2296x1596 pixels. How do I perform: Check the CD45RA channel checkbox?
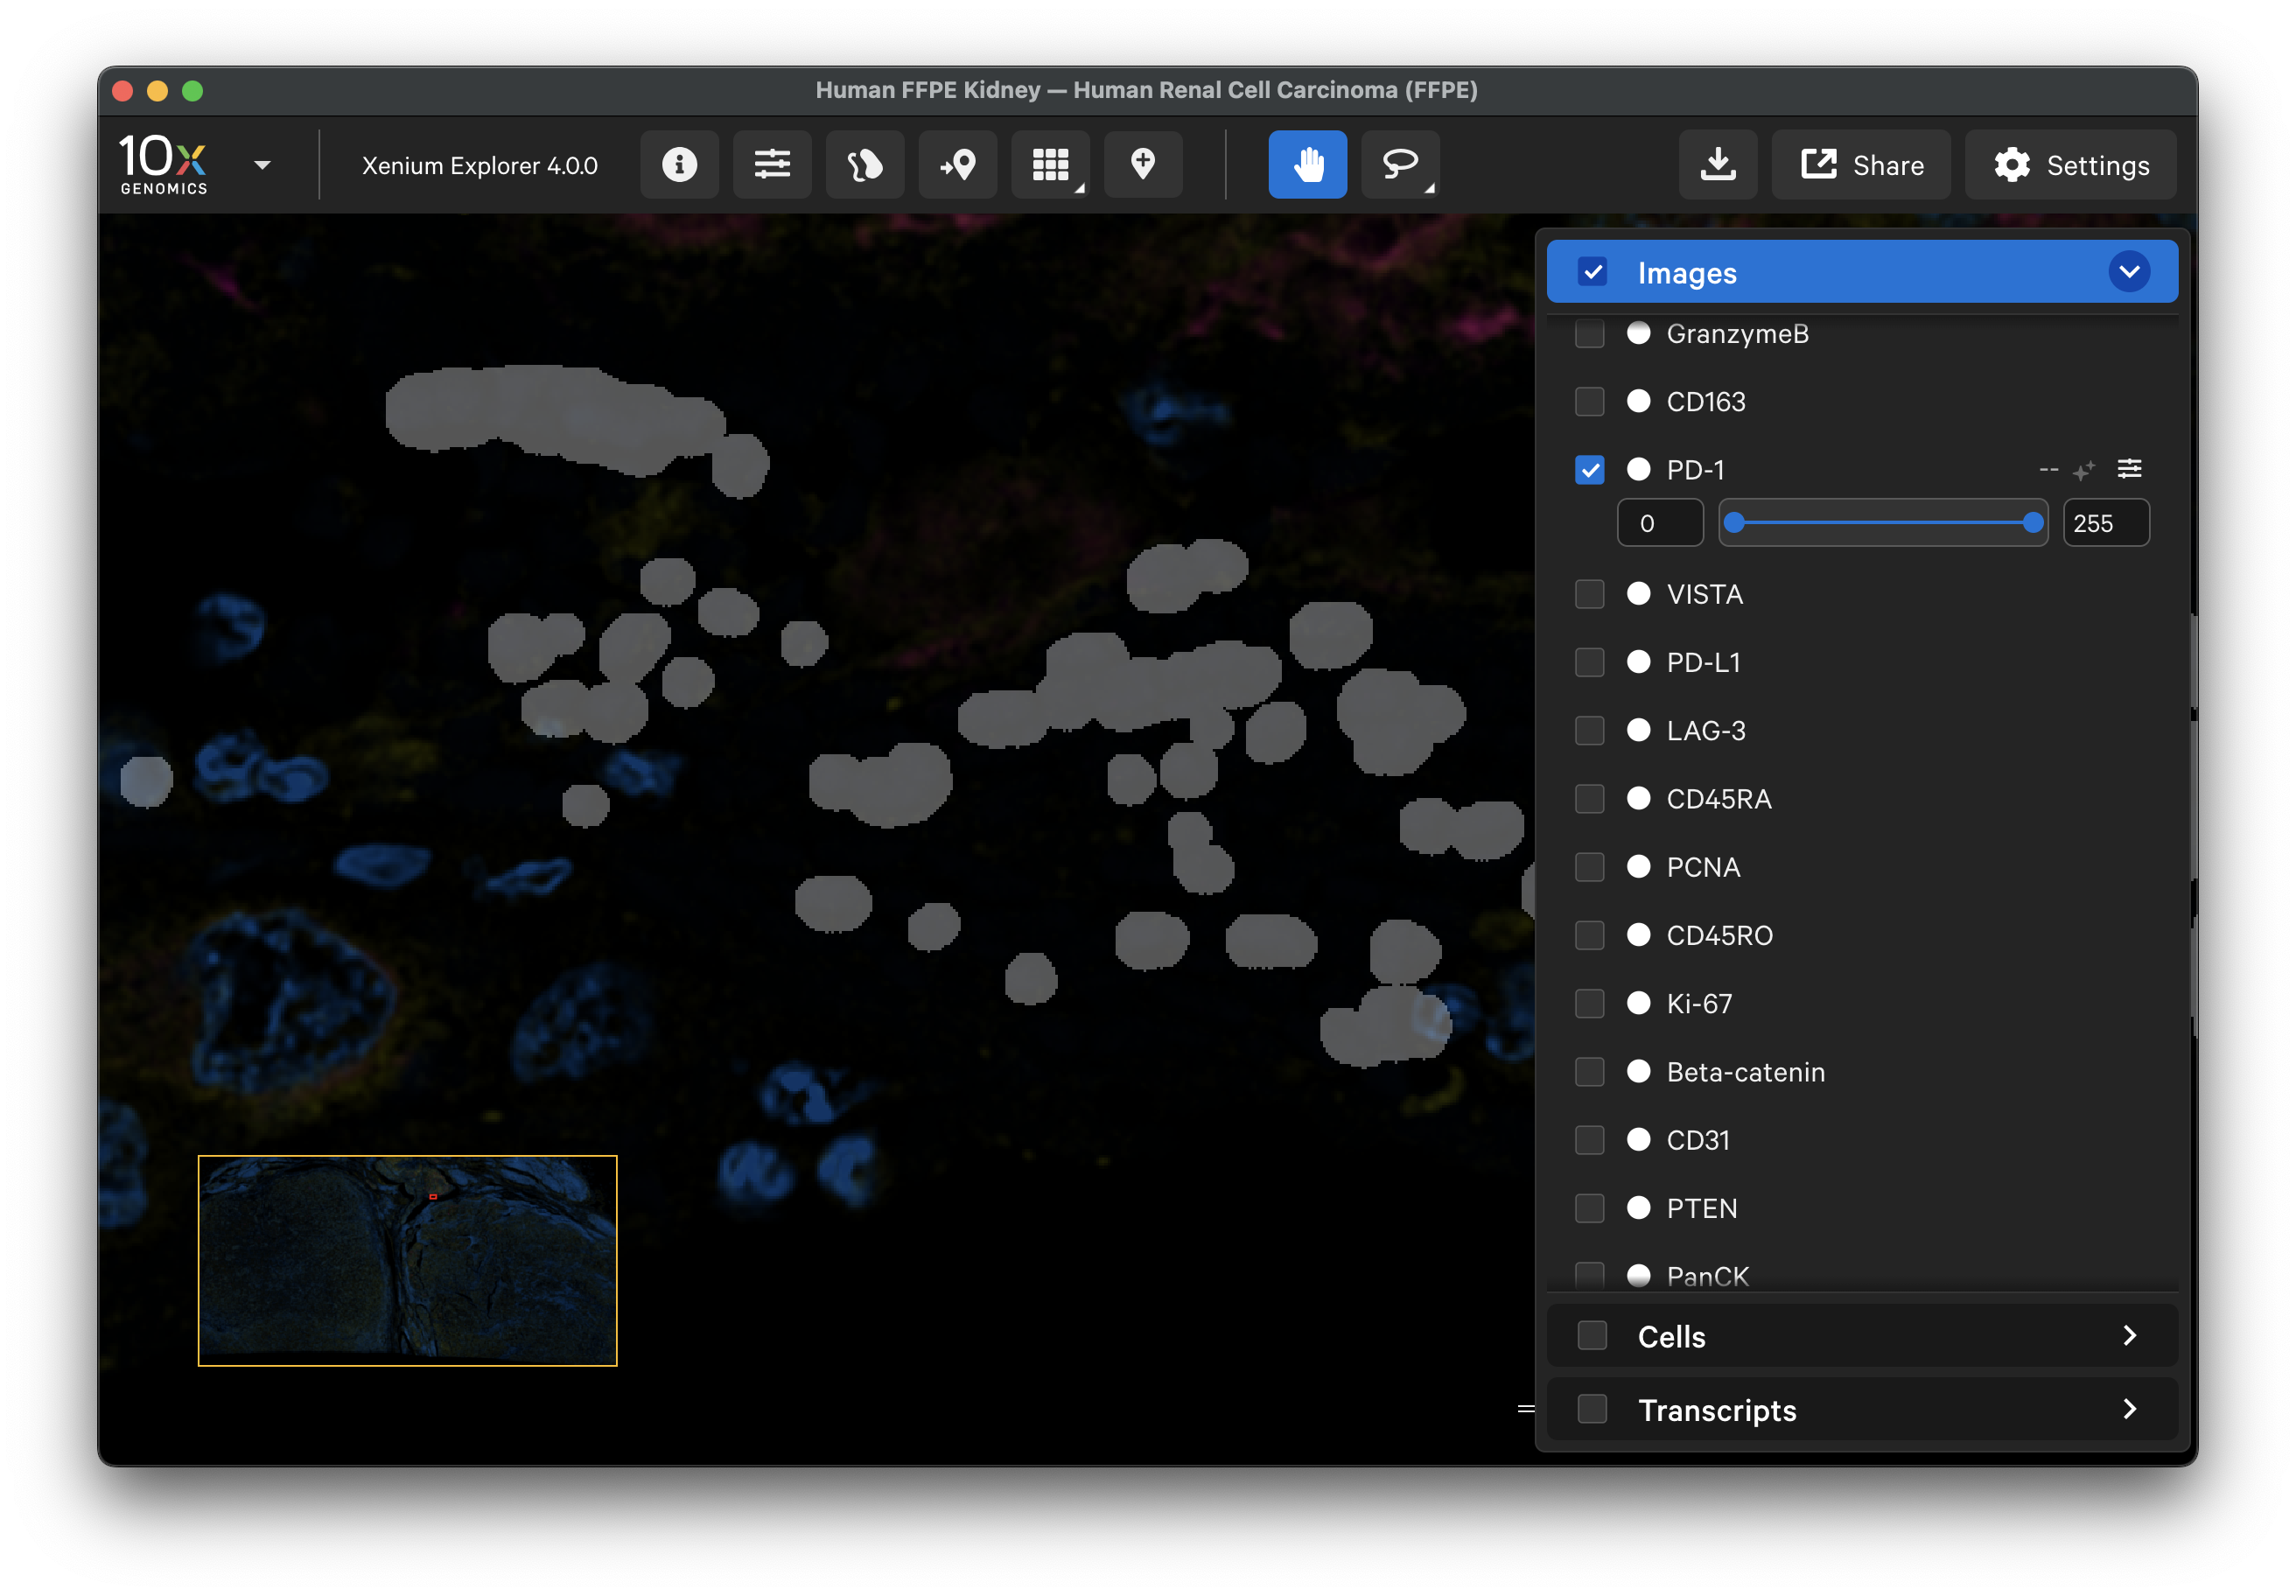[x=1590, y=798]
